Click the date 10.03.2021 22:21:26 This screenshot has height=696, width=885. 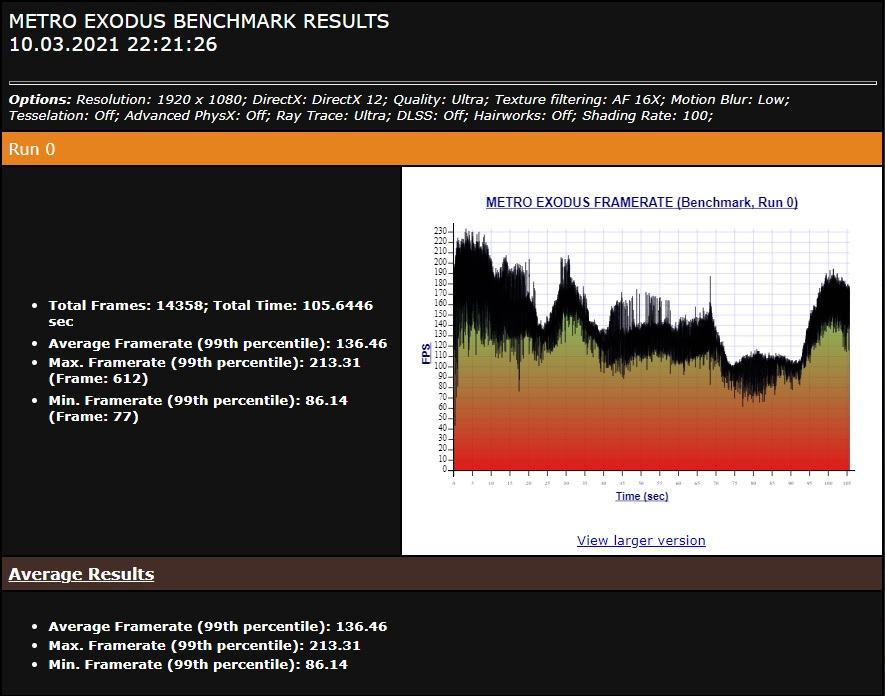113,45
